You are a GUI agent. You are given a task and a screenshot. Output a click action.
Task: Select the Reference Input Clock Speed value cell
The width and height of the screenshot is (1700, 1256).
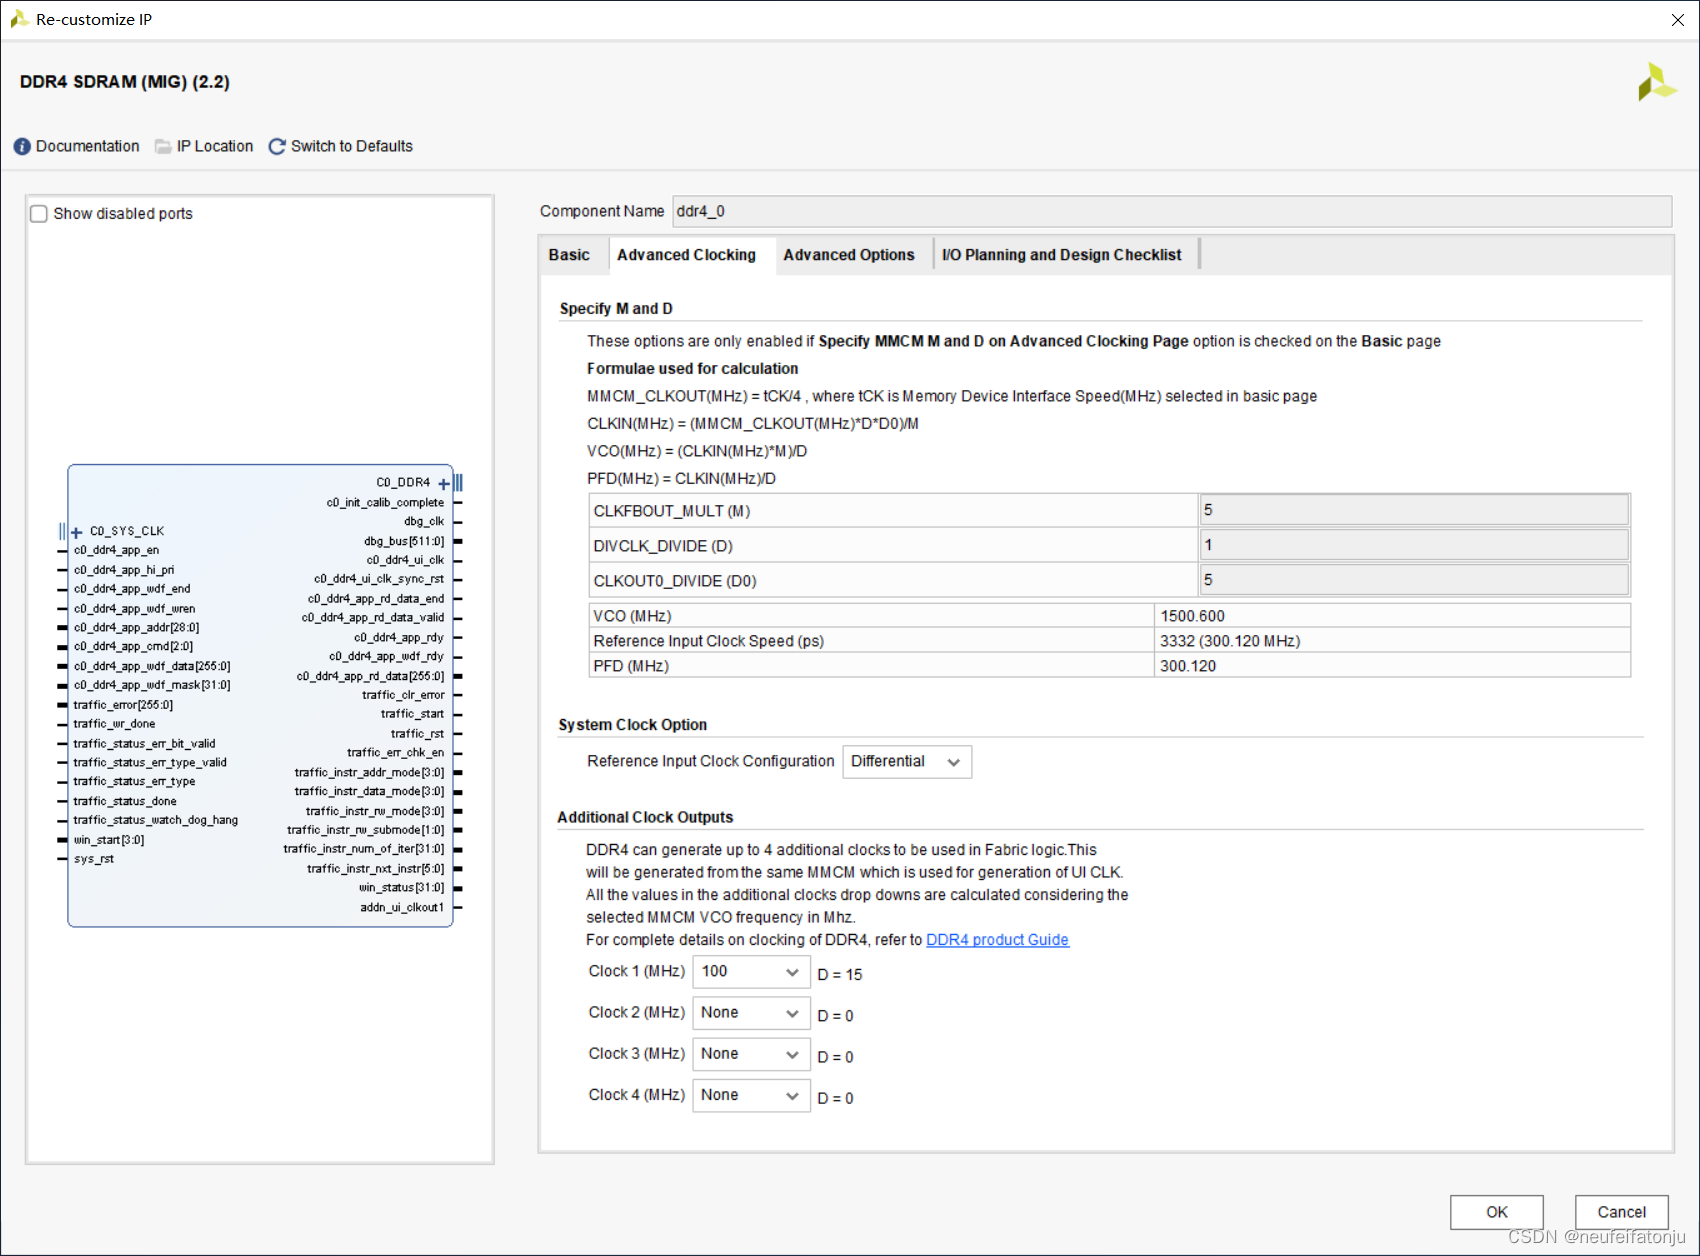pos(1392,641)
